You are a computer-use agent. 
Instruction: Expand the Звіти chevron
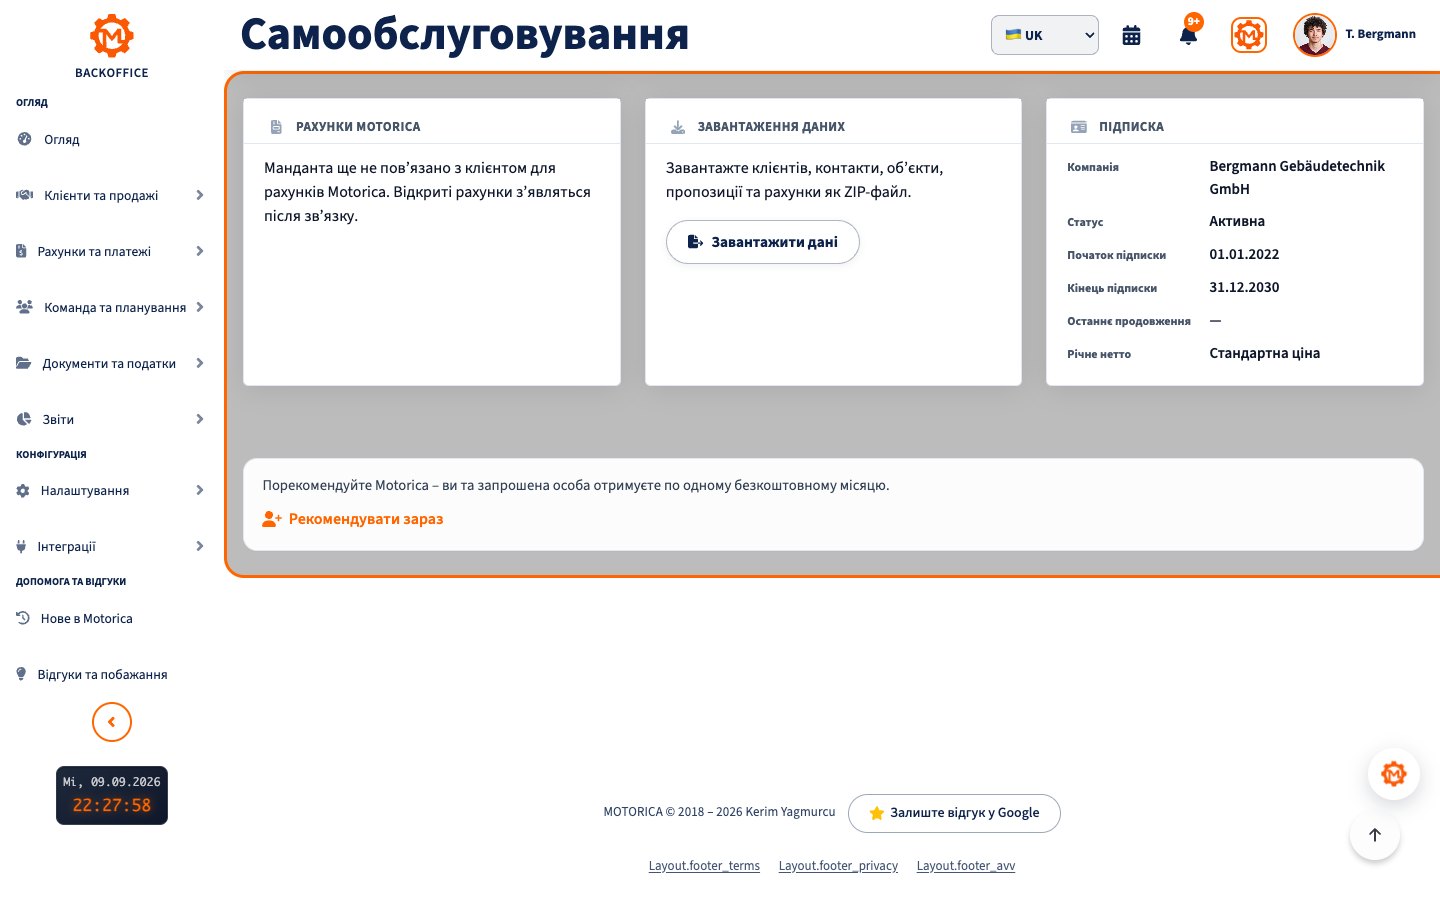199,419
